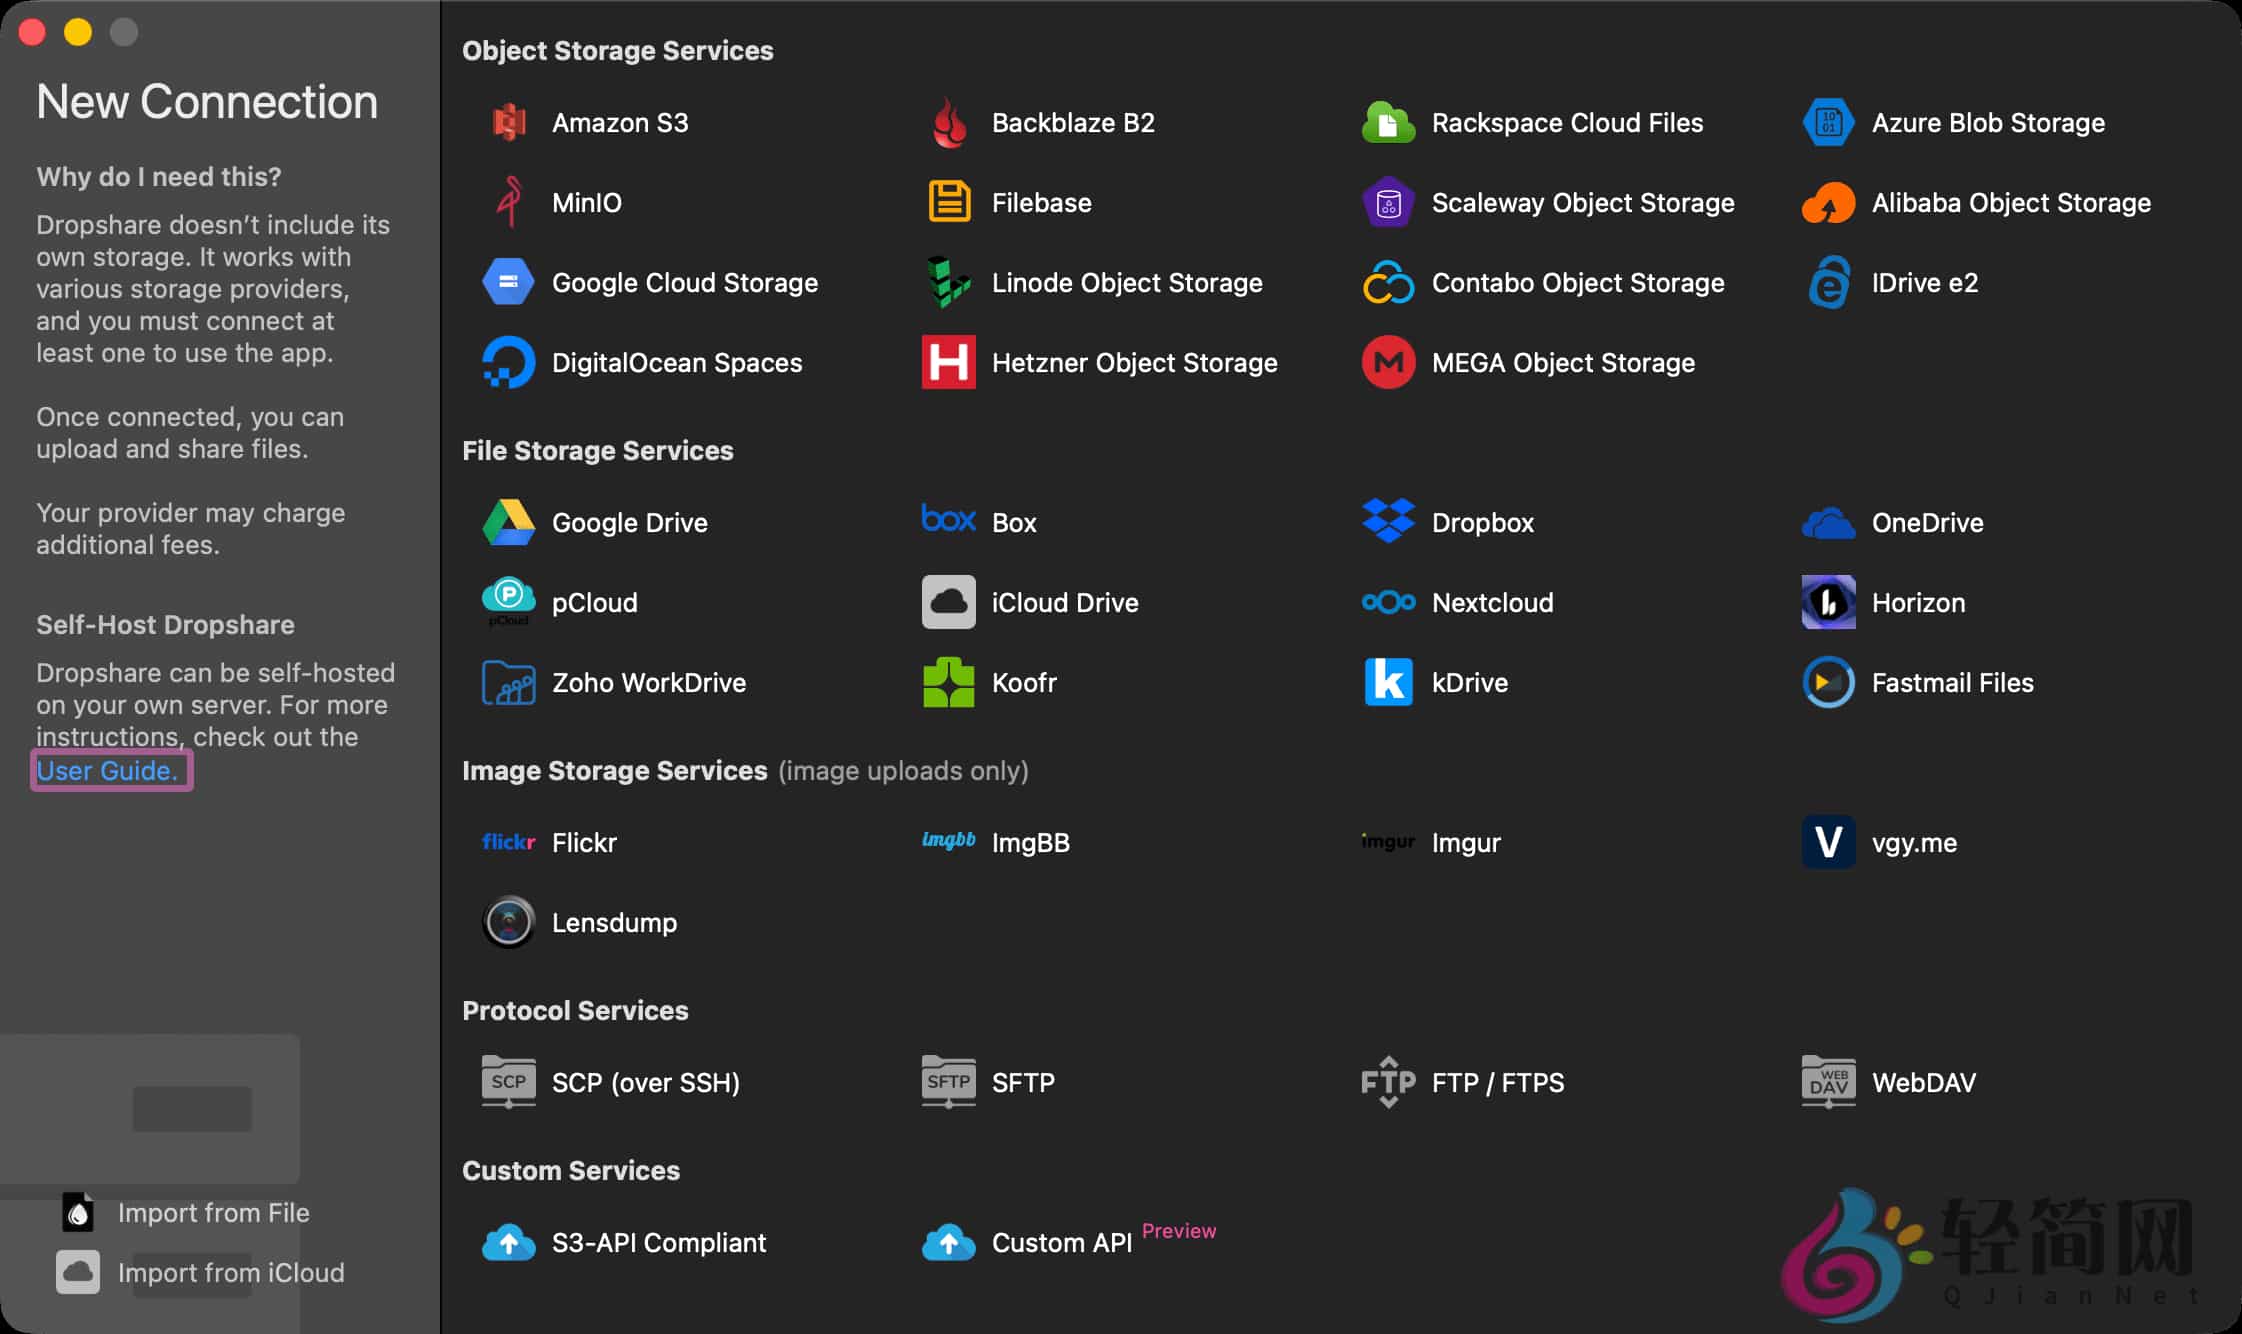Image resolution: width=2242 pixels, height=1334 pixels.
Task: Click the S3-API Compliant cloud icon
Action: point(509,1243)
